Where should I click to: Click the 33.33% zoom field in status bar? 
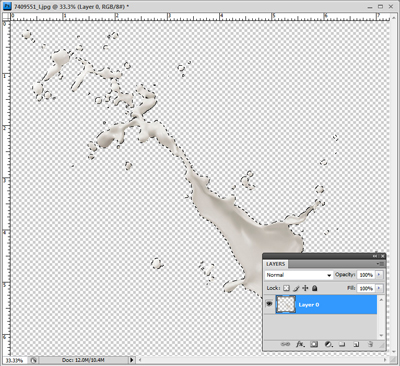point(14,360)
